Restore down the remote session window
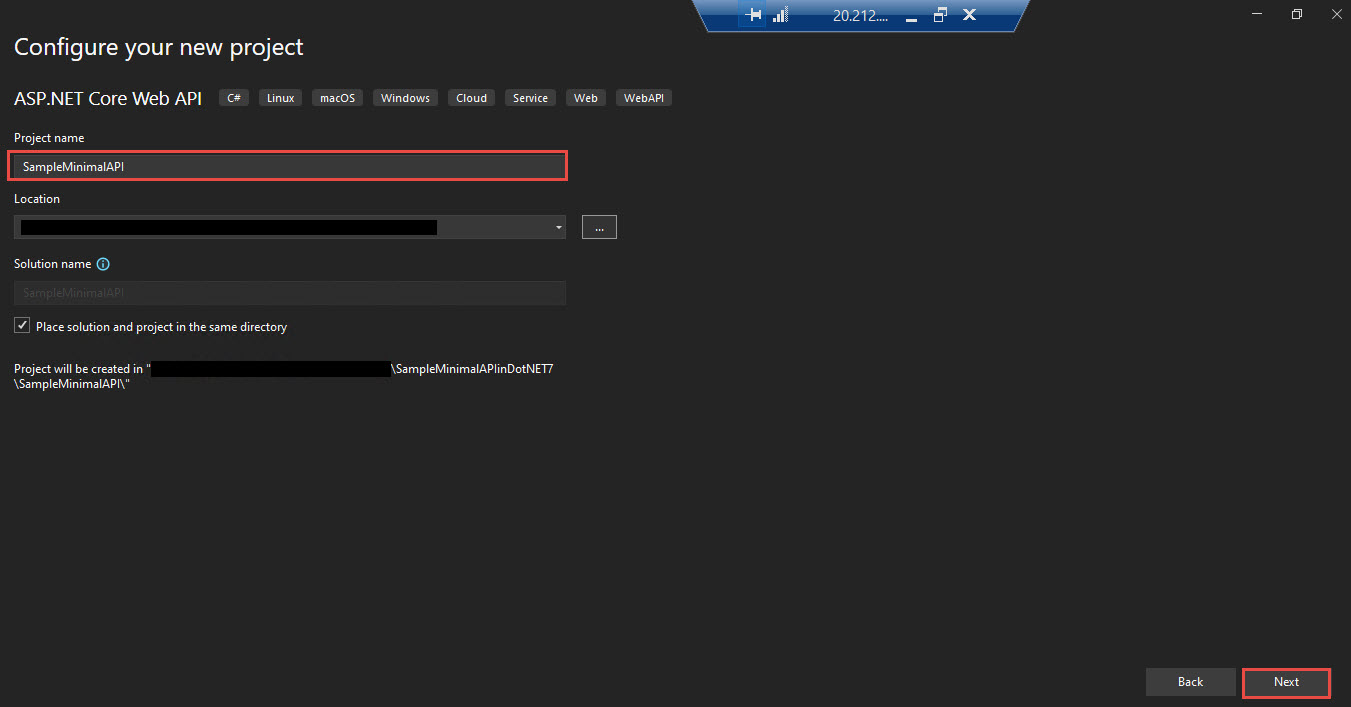 939,15
